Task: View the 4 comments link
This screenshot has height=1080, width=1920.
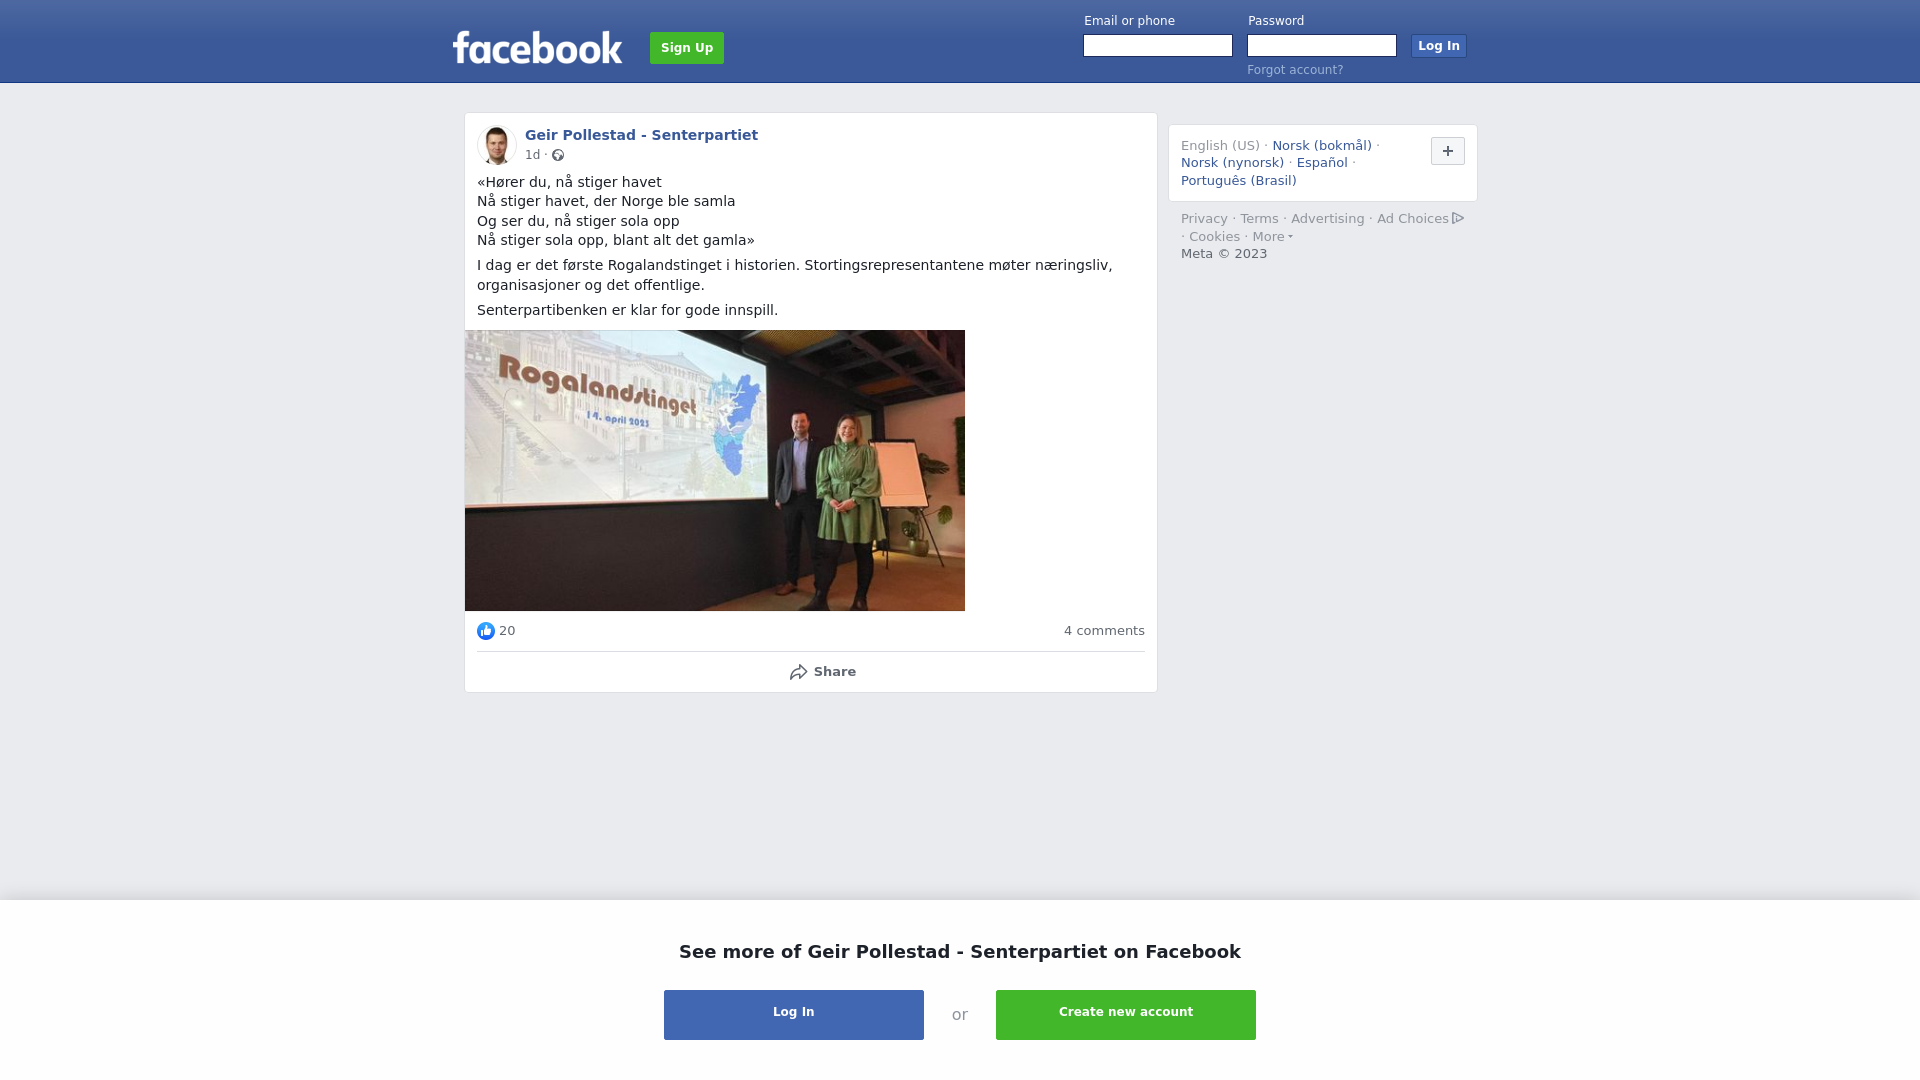Action: pyautogui.click(x=1104, y=631)
